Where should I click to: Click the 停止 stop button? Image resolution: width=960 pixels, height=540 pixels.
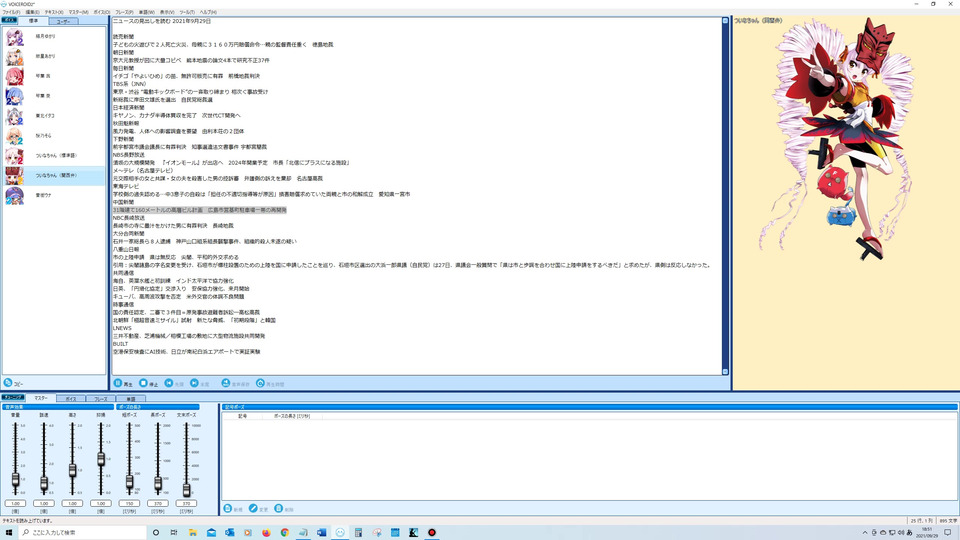click(149, 383)
